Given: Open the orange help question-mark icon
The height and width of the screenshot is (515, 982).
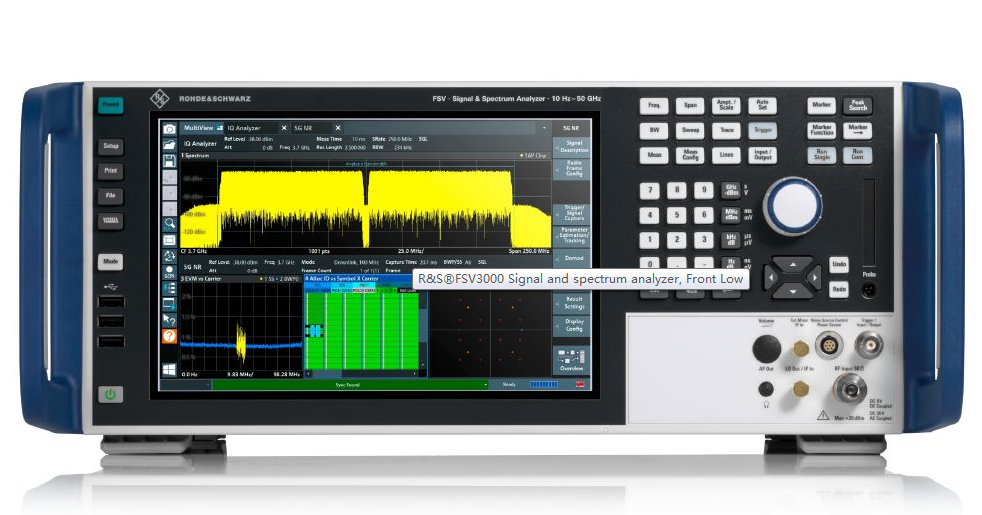Looking at the screenshot, I should [x=169, y=336].
